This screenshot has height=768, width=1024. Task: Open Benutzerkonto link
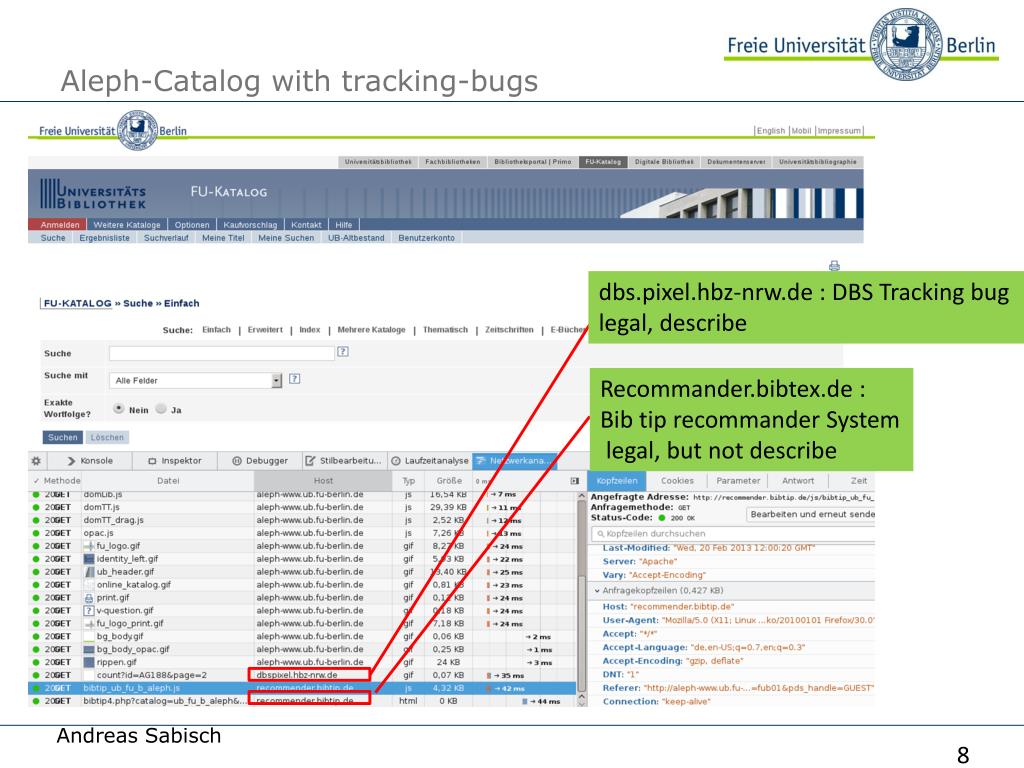point(426,238)
